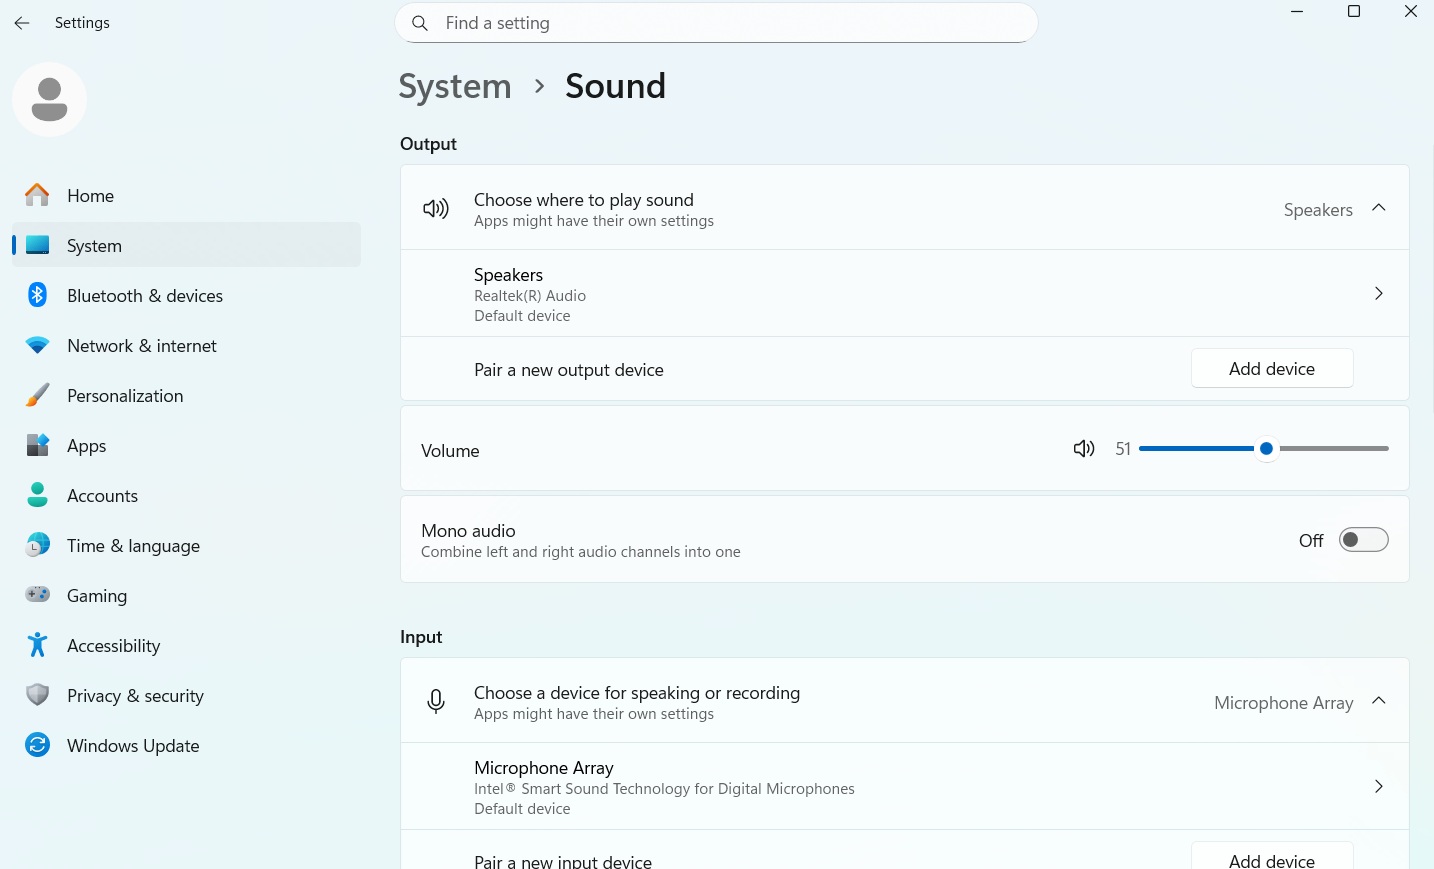
Task: Click the microphone icon in the Input section
Action: click(436, 700)
